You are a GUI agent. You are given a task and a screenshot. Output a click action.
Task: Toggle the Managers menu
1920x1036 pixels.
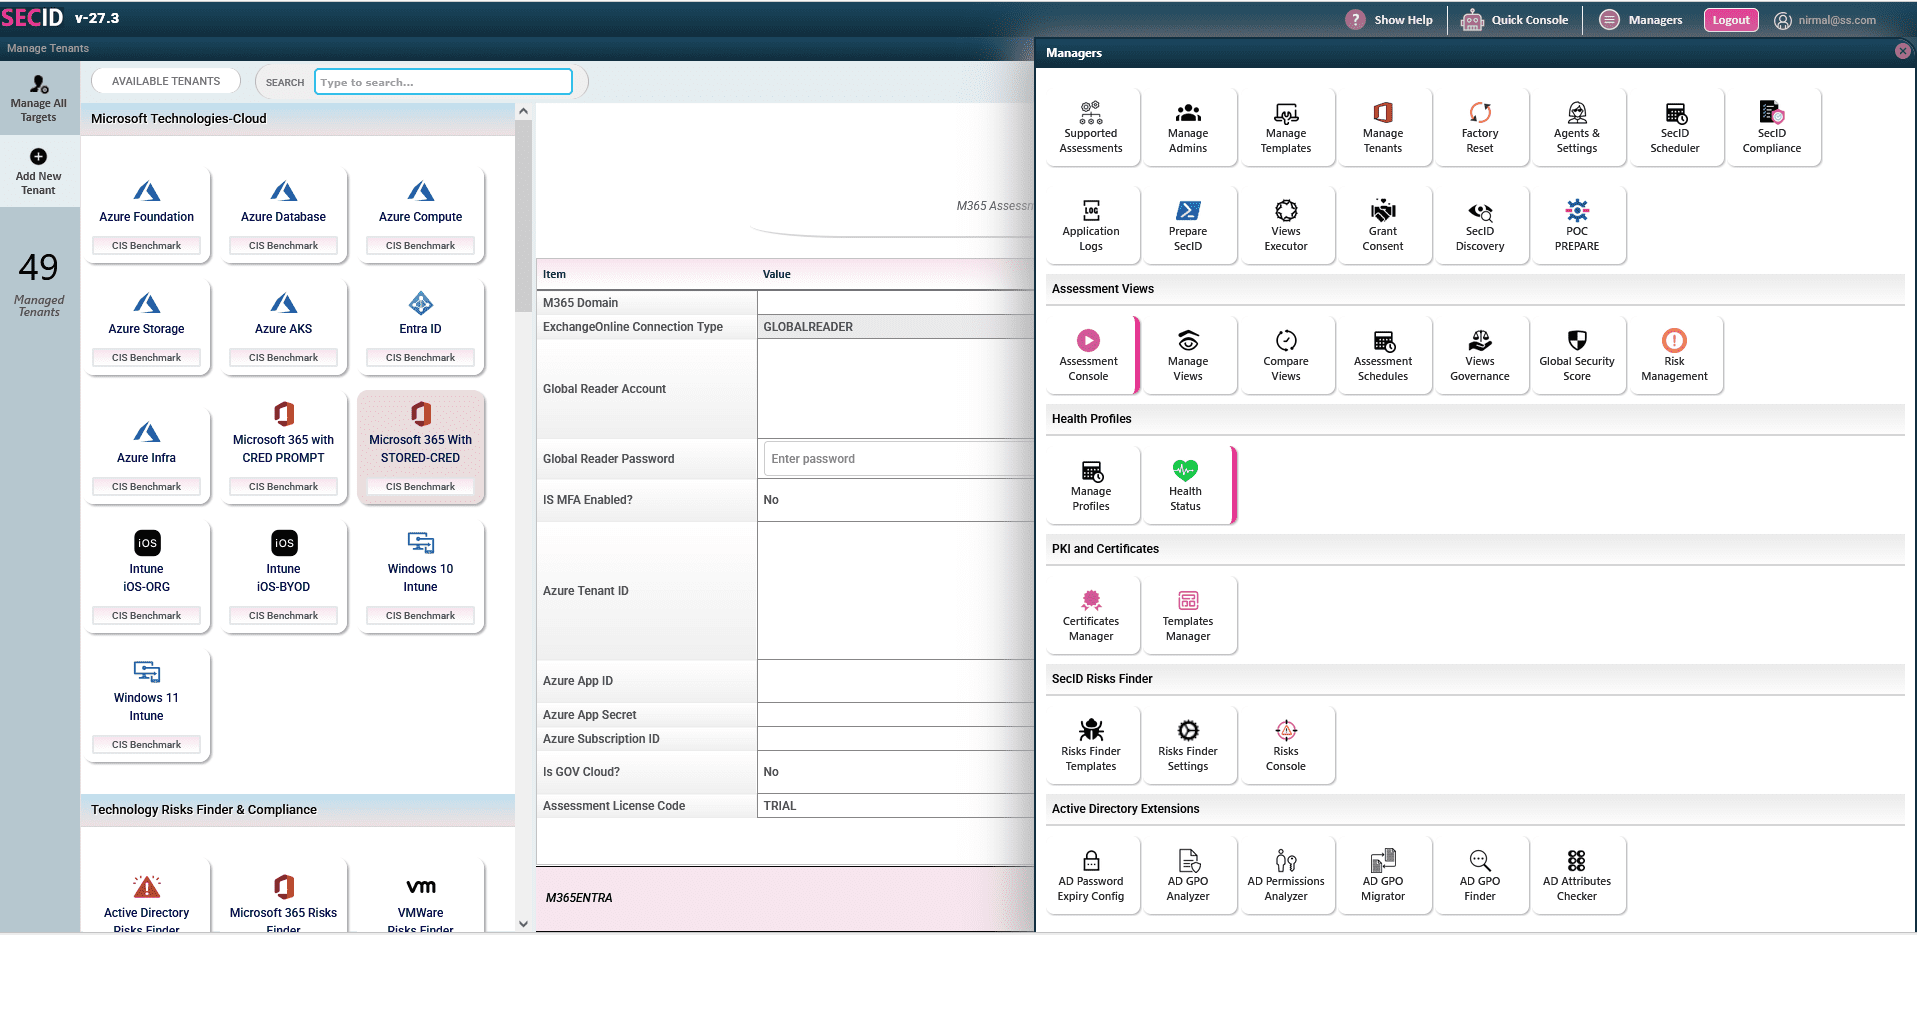pos(1641,20)
